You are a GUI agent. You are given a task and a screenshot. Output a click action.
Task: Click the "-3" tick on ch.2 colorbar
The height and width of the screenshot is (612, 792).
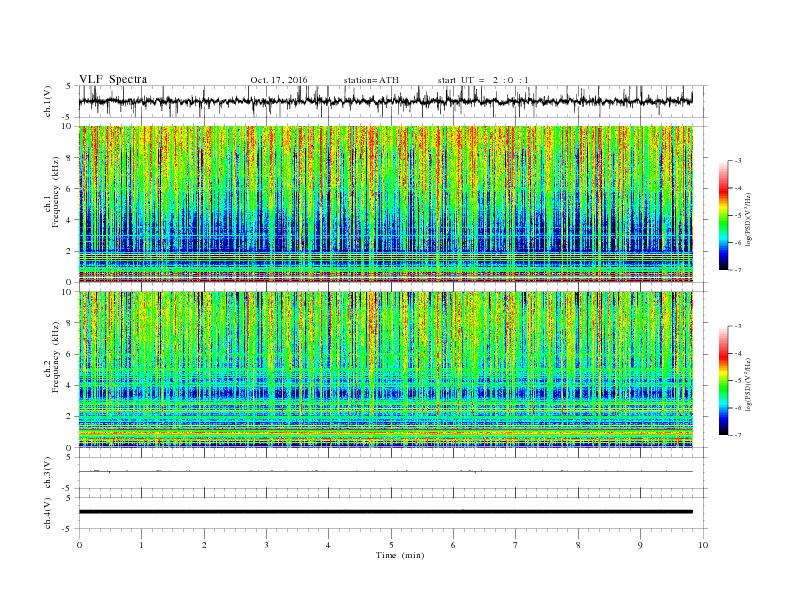coord(738,326)
